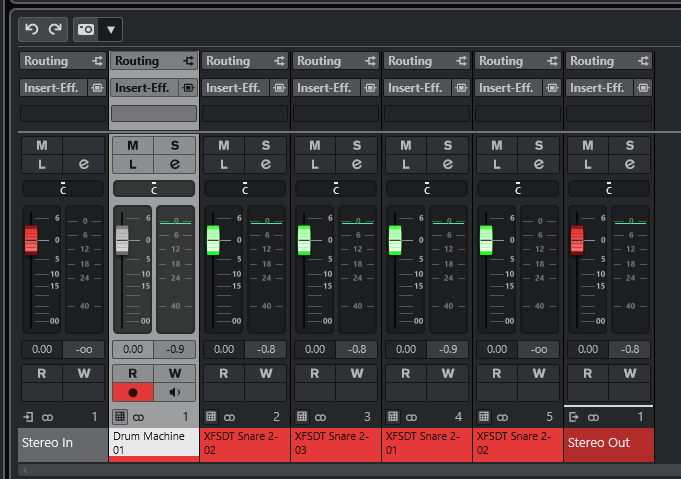Open Insert-Eff. section of XFSDT Snare 2-01
Viewport: 681px width, 479px height.
417,88
